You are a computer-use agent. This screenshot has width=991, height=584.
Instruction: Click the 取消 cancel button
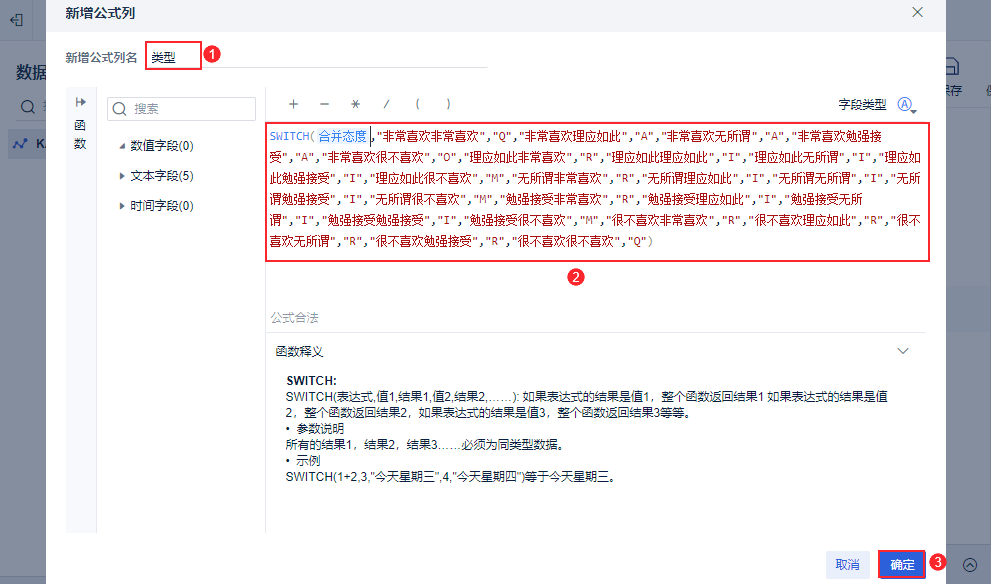(x=848, y=564)
